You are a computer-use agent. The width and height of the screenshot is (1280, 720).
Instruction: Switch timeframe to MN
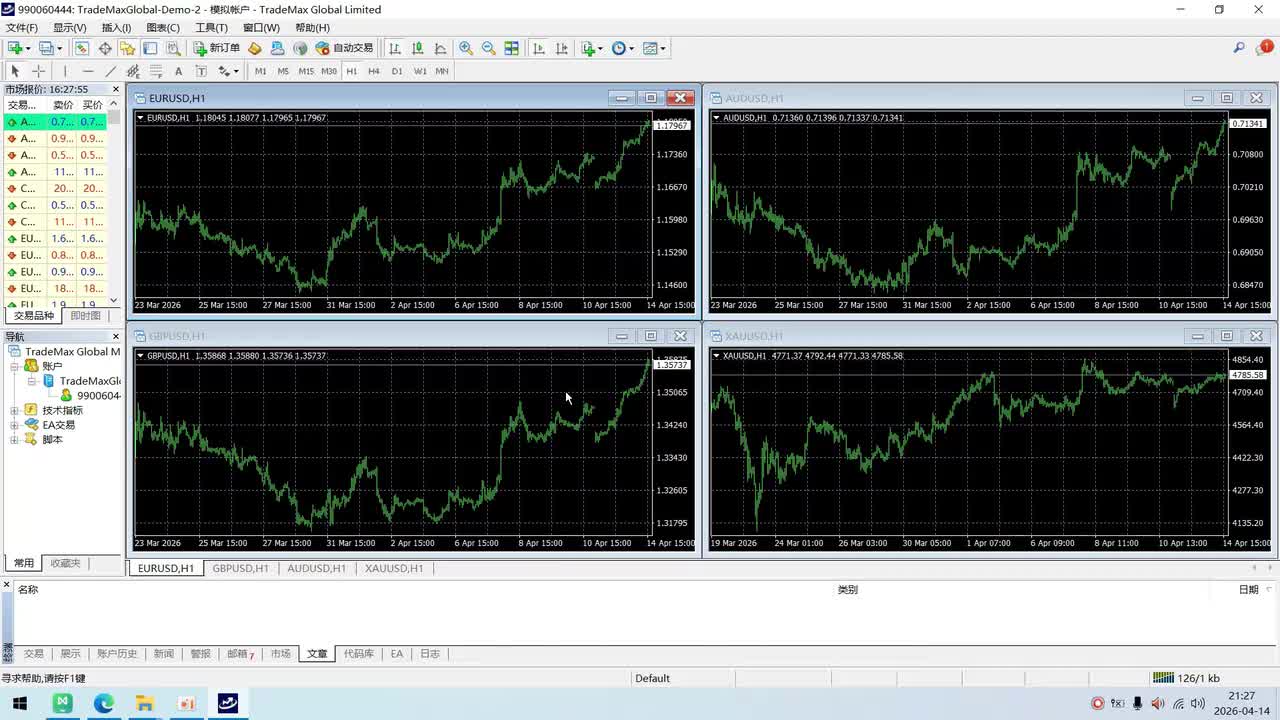(442, 71)
